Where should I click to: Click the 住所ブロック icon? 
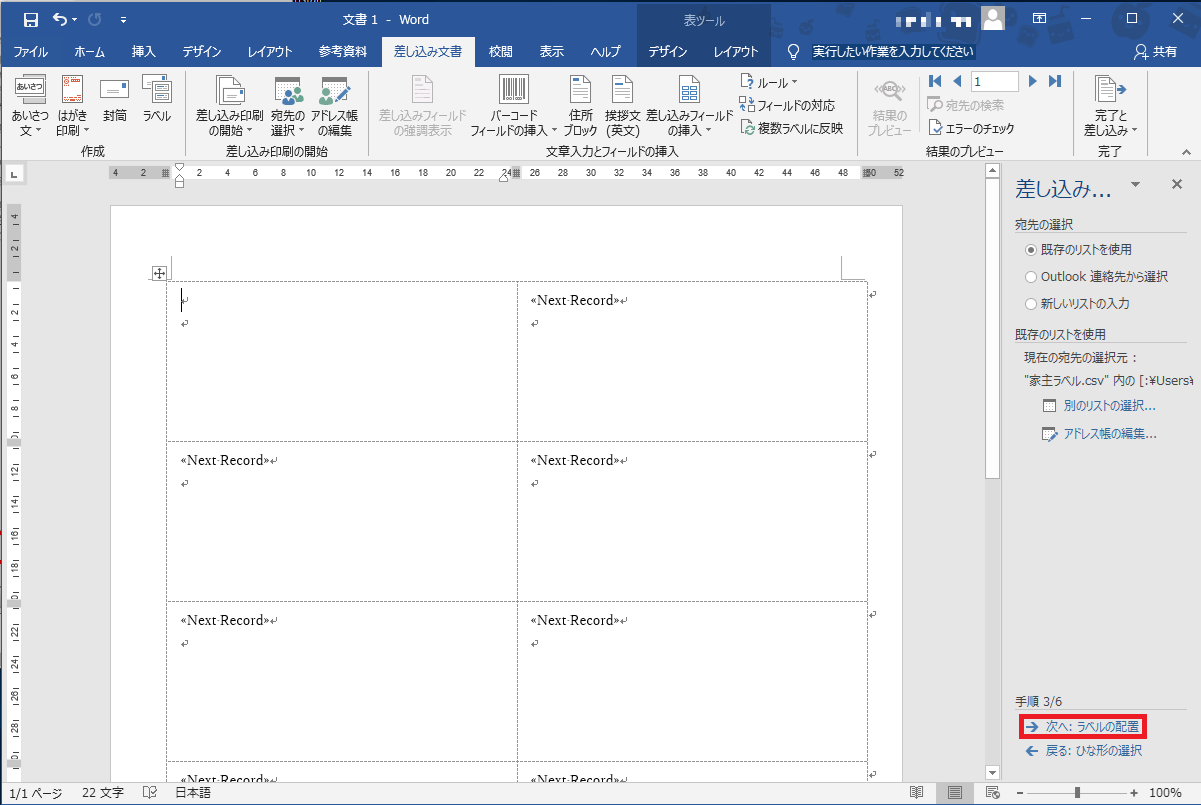tap(580, 107)
